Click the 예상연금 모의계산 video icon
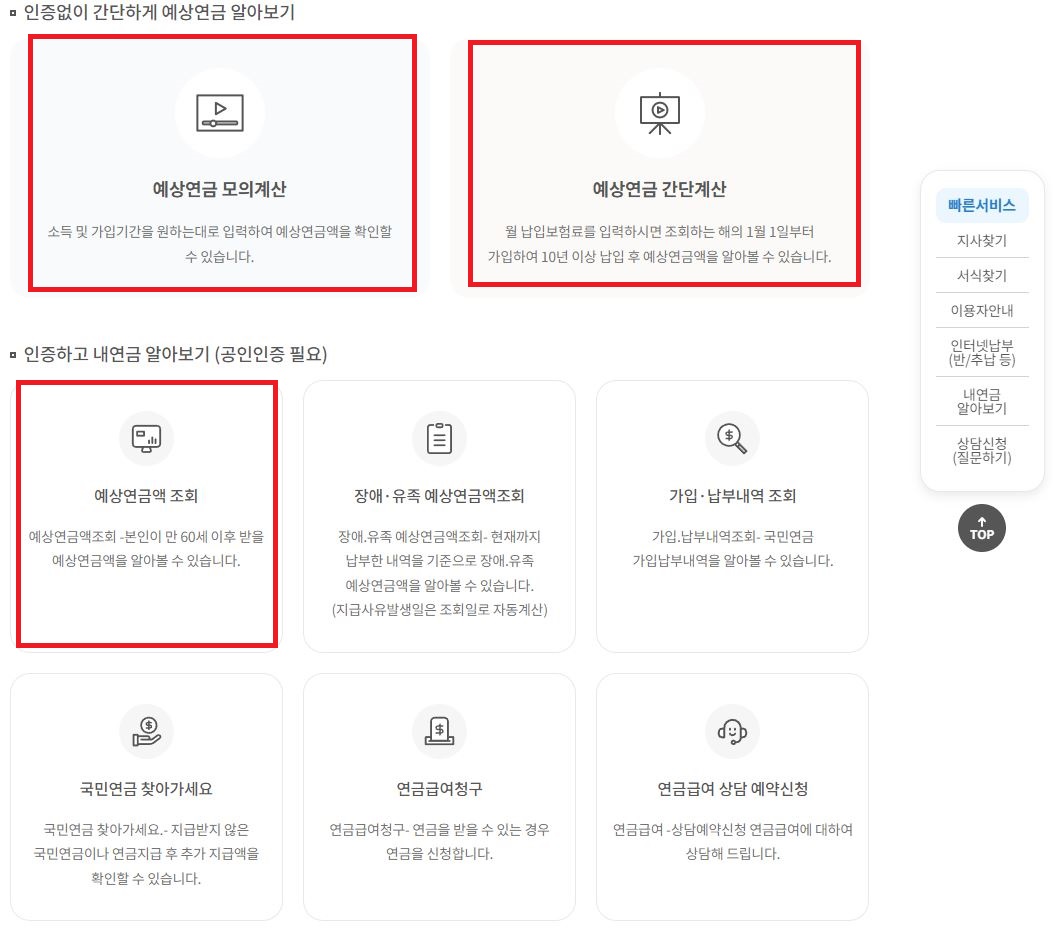This screenshot has height=931, width=1053. [x=222, y=112]
